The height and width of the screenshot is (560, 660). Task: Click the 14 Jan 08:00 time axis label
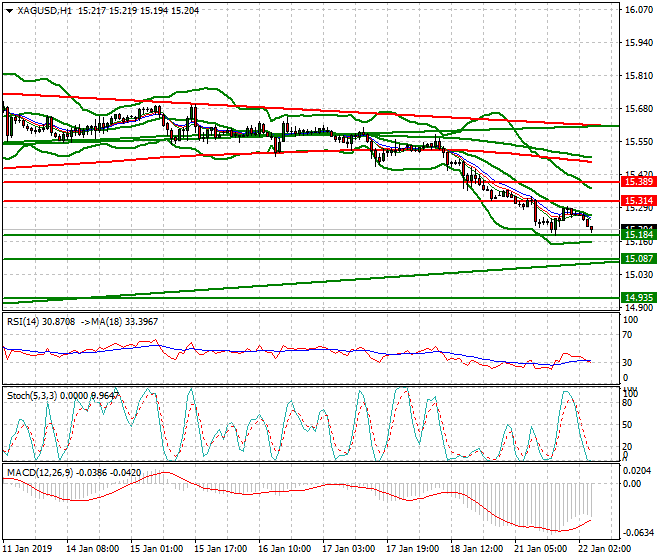[x=92, y=549]
